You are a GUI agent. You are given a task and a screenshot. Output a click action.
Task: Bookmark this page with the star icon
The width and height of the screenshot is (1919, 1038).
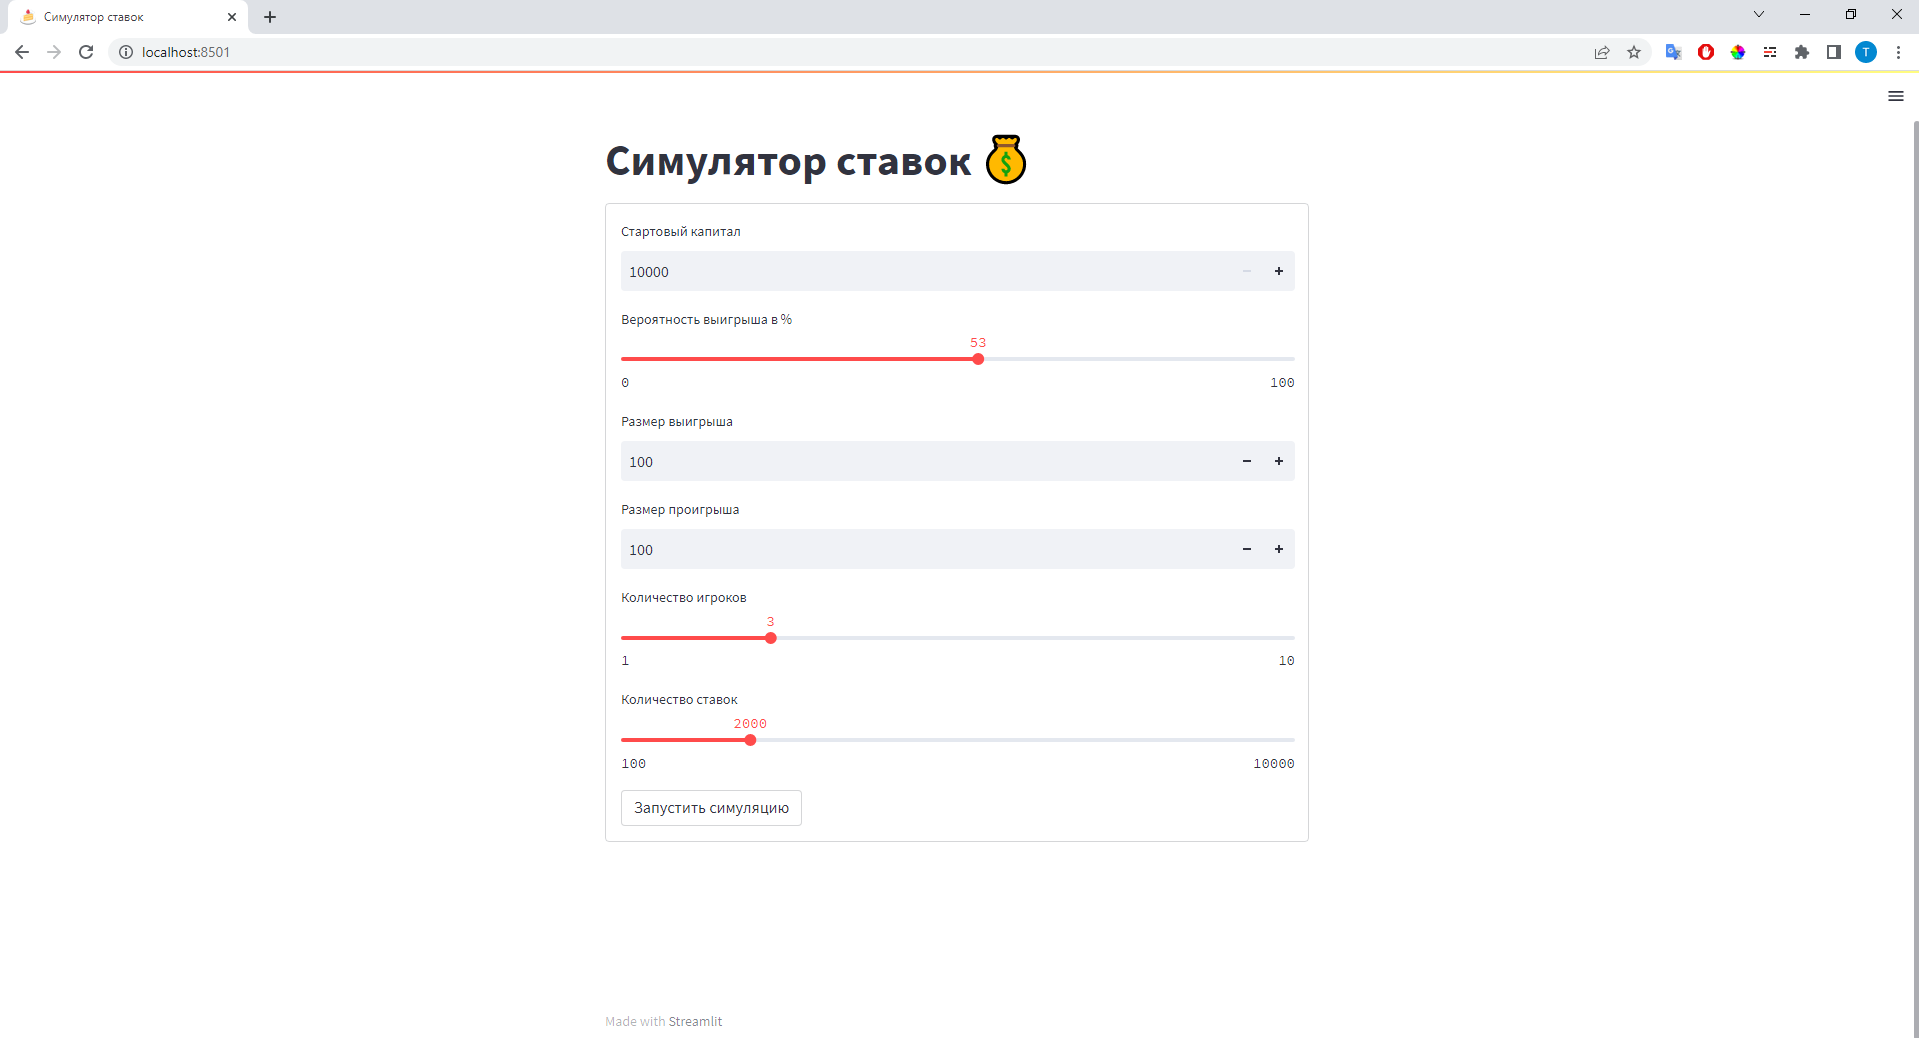pyautogui.click(x=1634, y=52)
